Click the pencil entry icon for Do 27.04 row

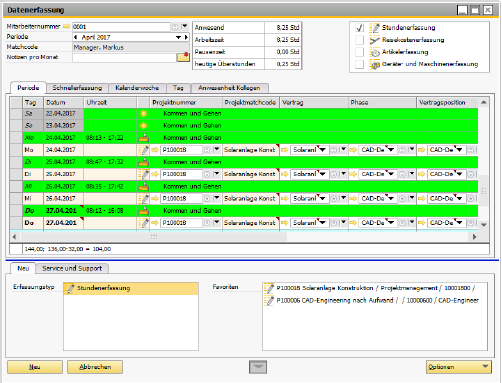pos(144,223)
